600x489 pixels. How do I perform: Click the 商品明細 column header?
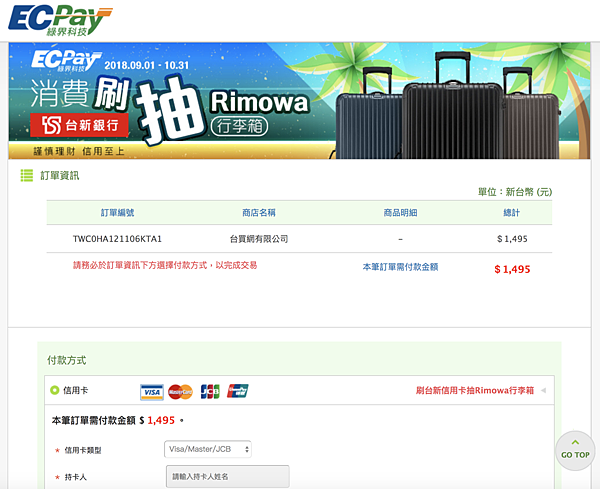[400, 213]
